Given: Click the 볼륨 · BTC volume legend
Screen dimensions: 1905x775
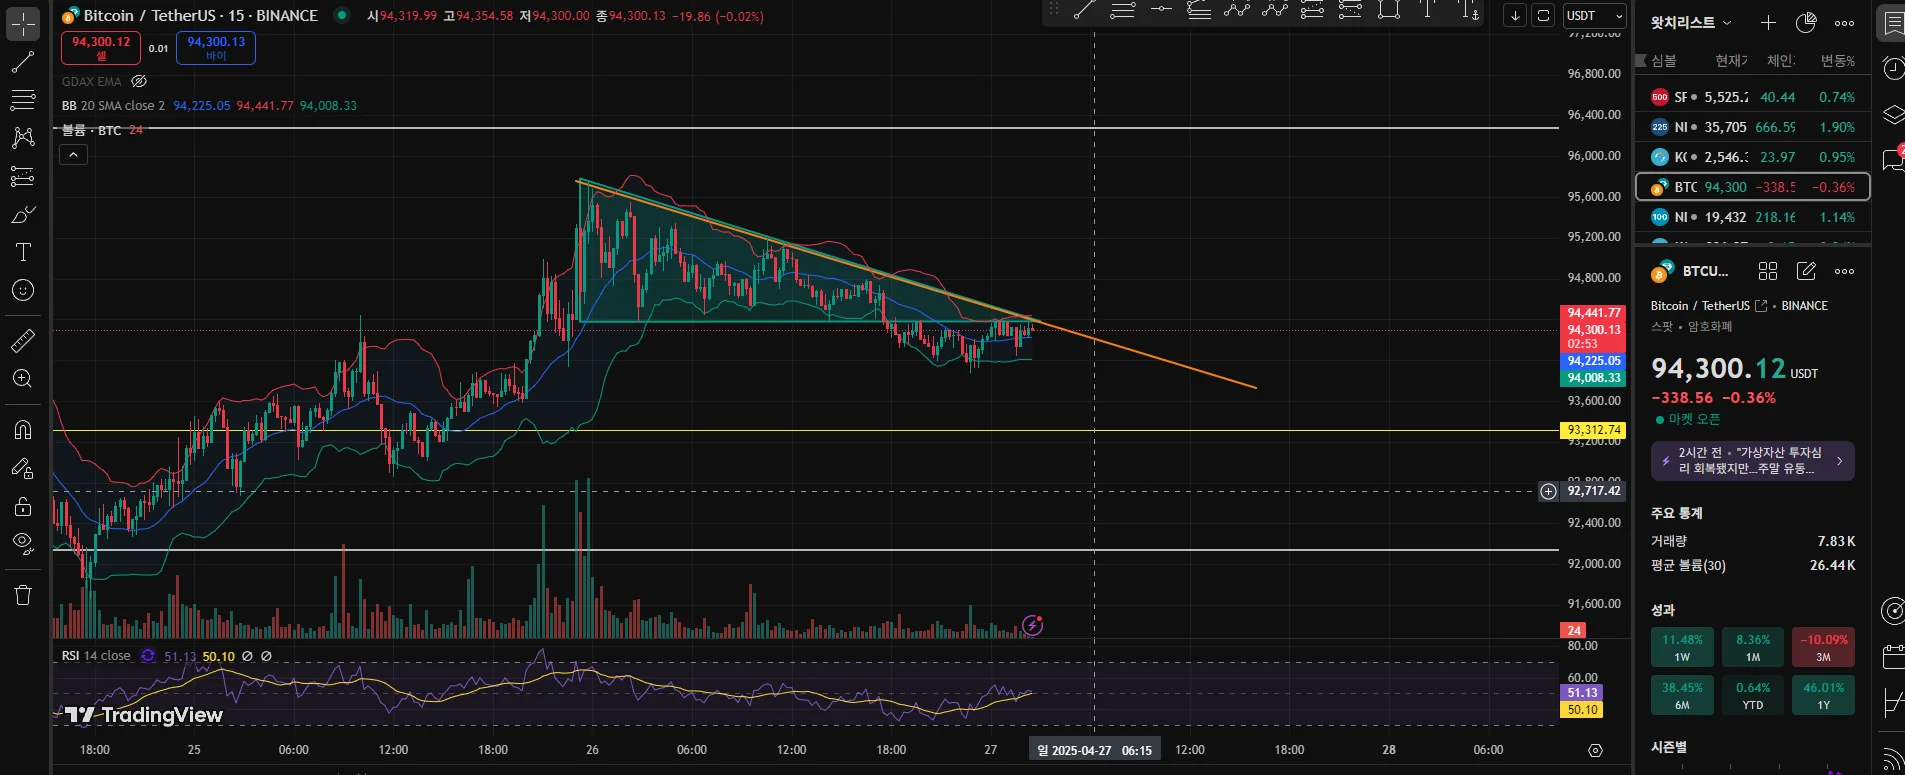Looking at the screenshot, I should [x=92, y=131].
